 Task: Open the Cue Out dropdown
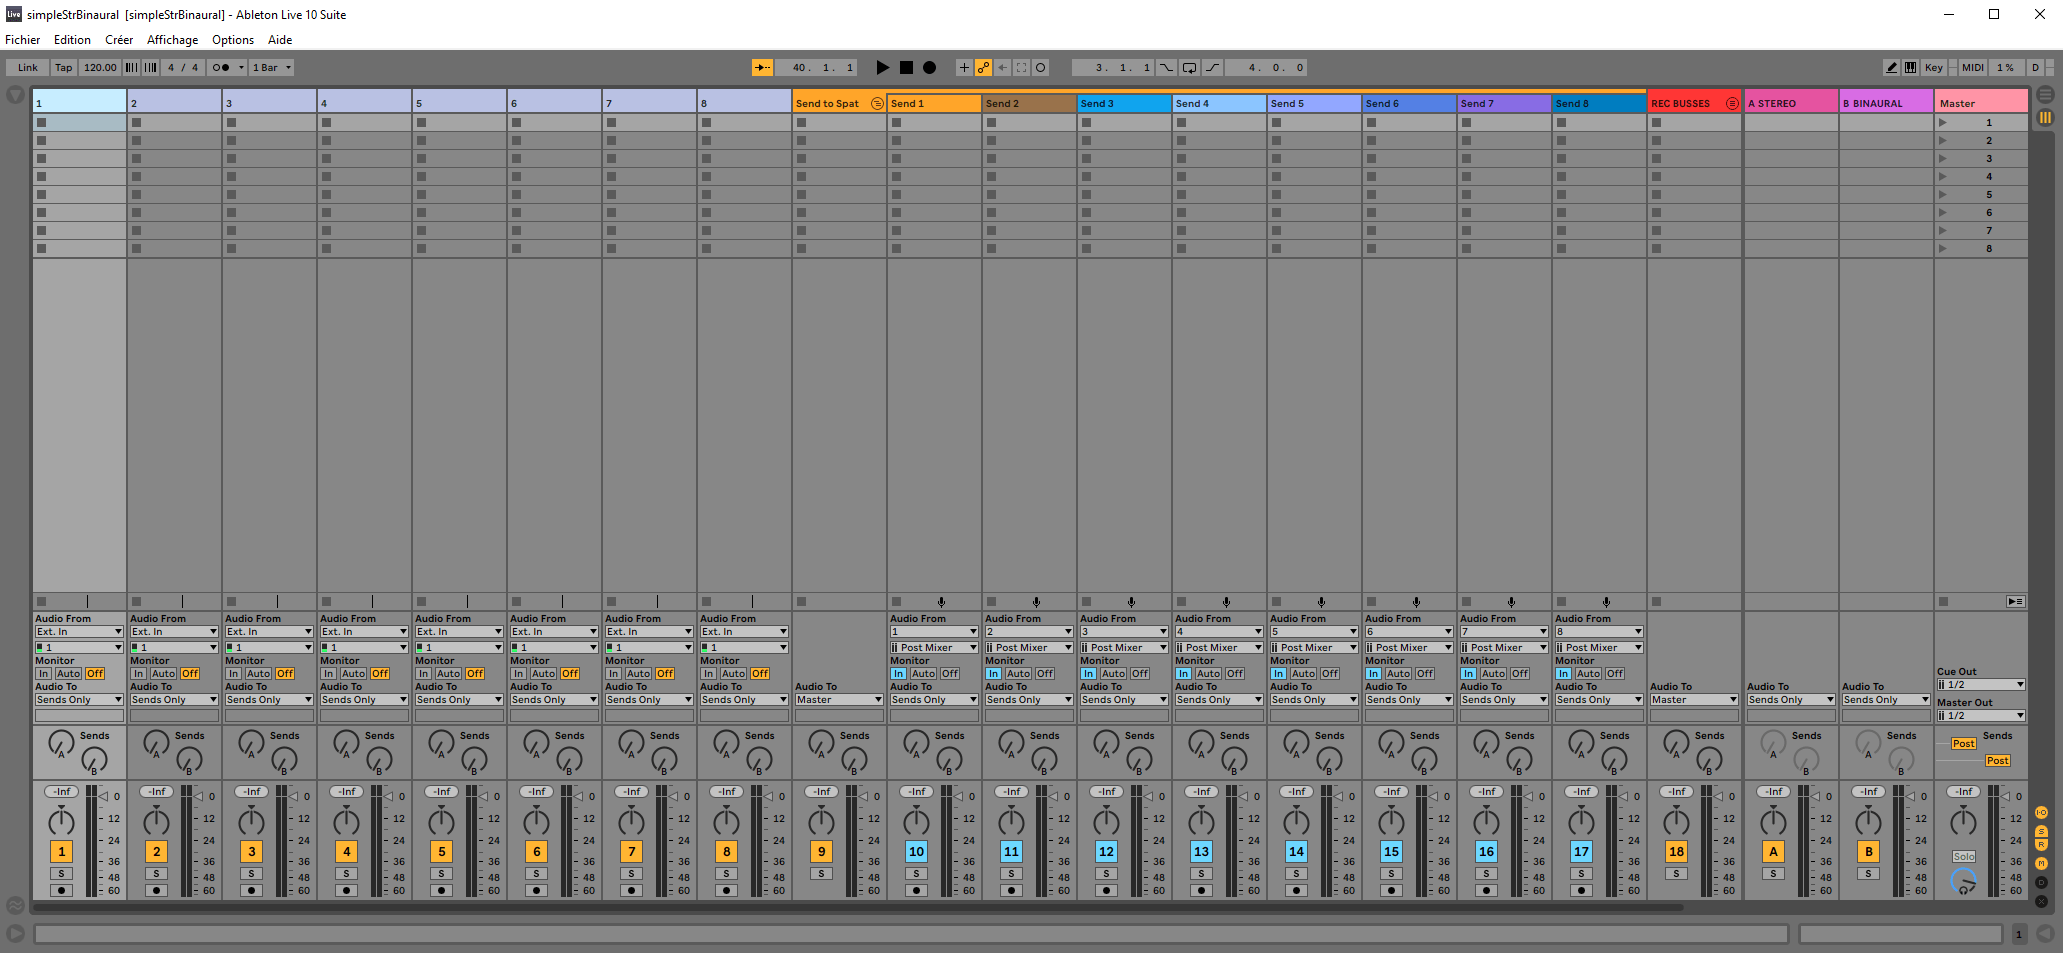coord(1981,685)
